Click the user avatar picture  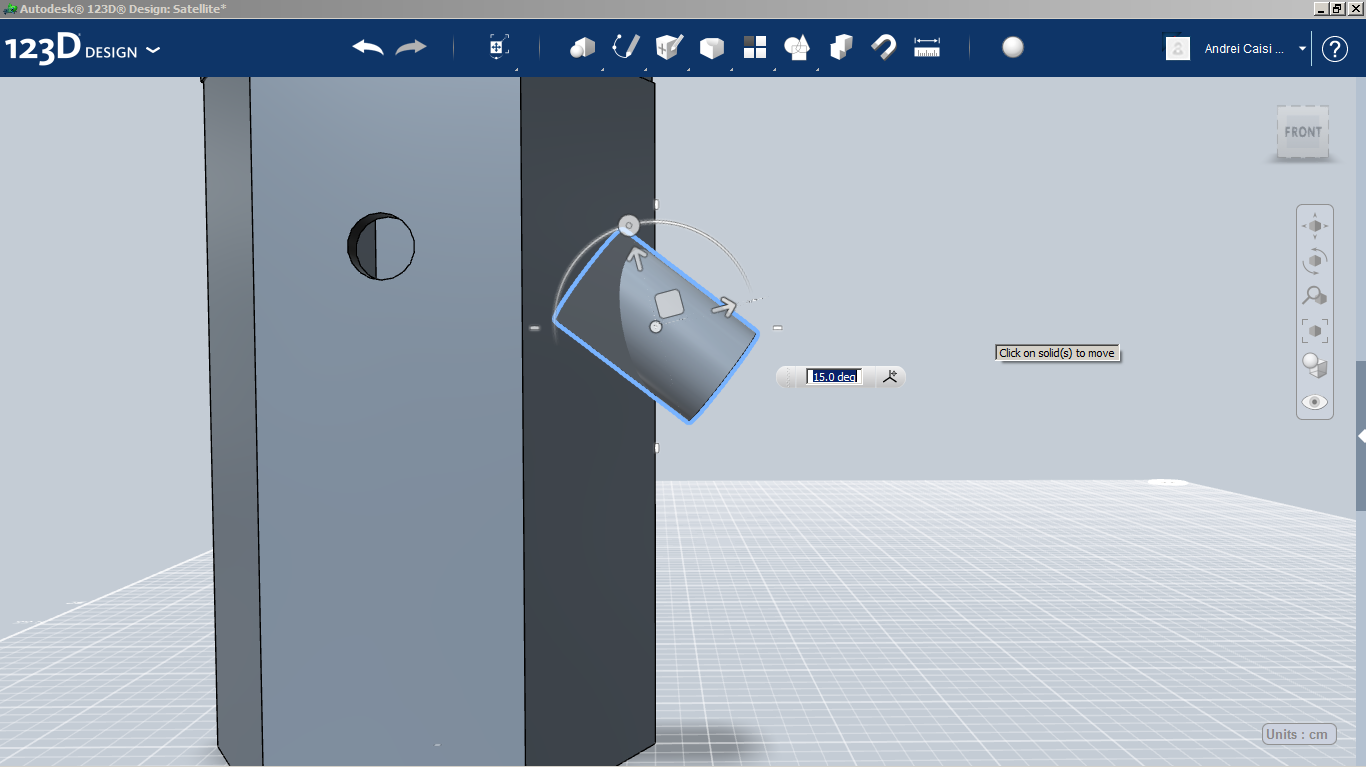click(x=1178, y=48)
